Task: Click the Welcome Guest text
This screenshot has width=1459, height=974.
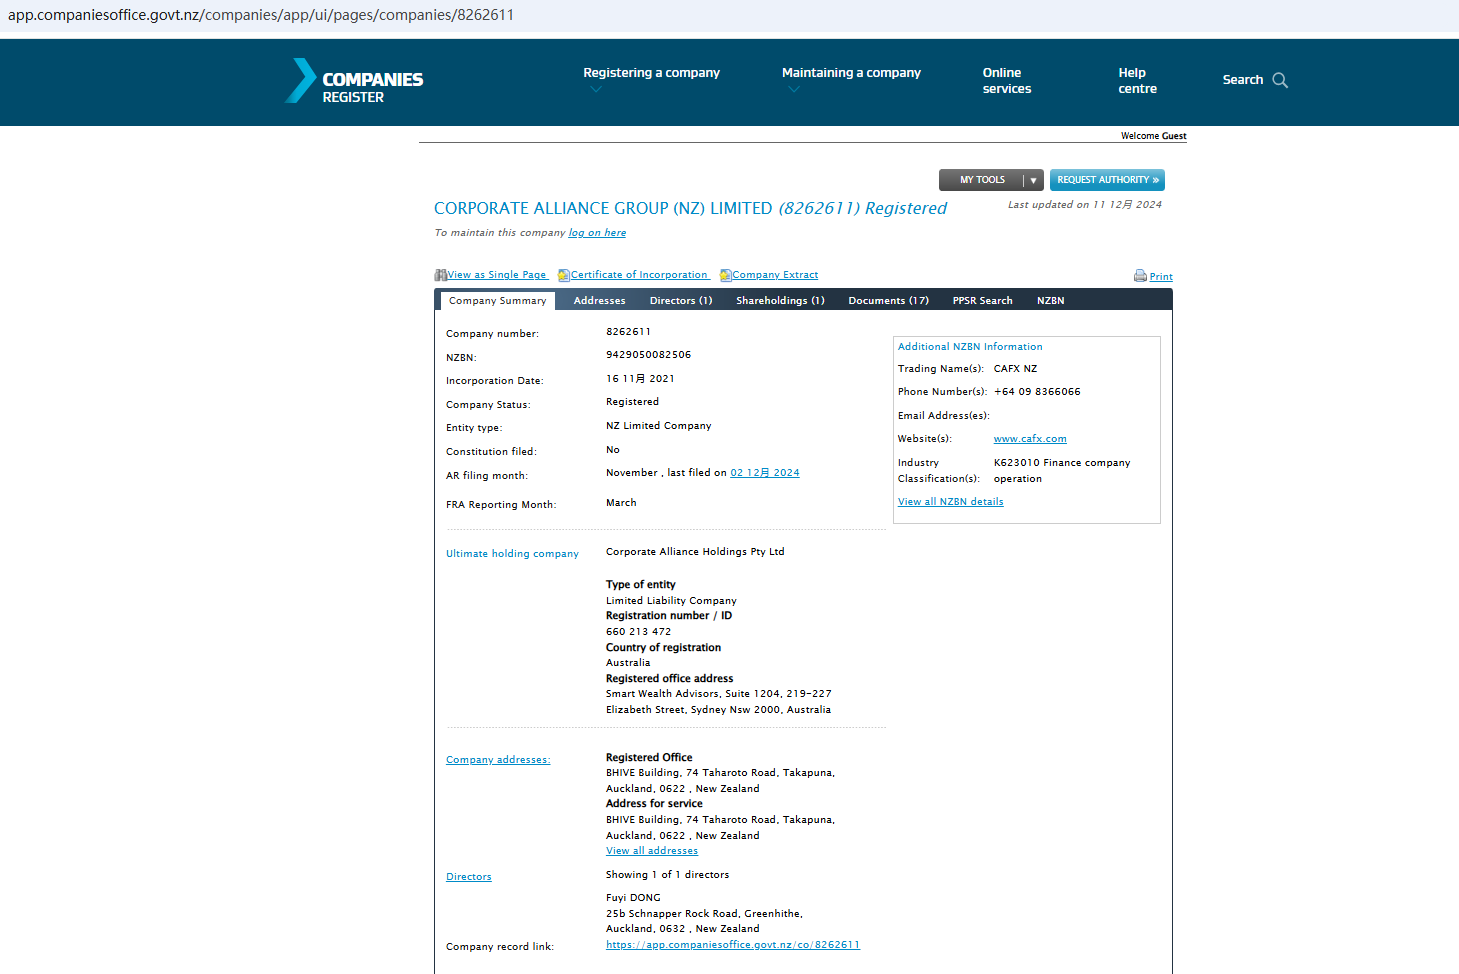Action: (x=1153, y=136)
